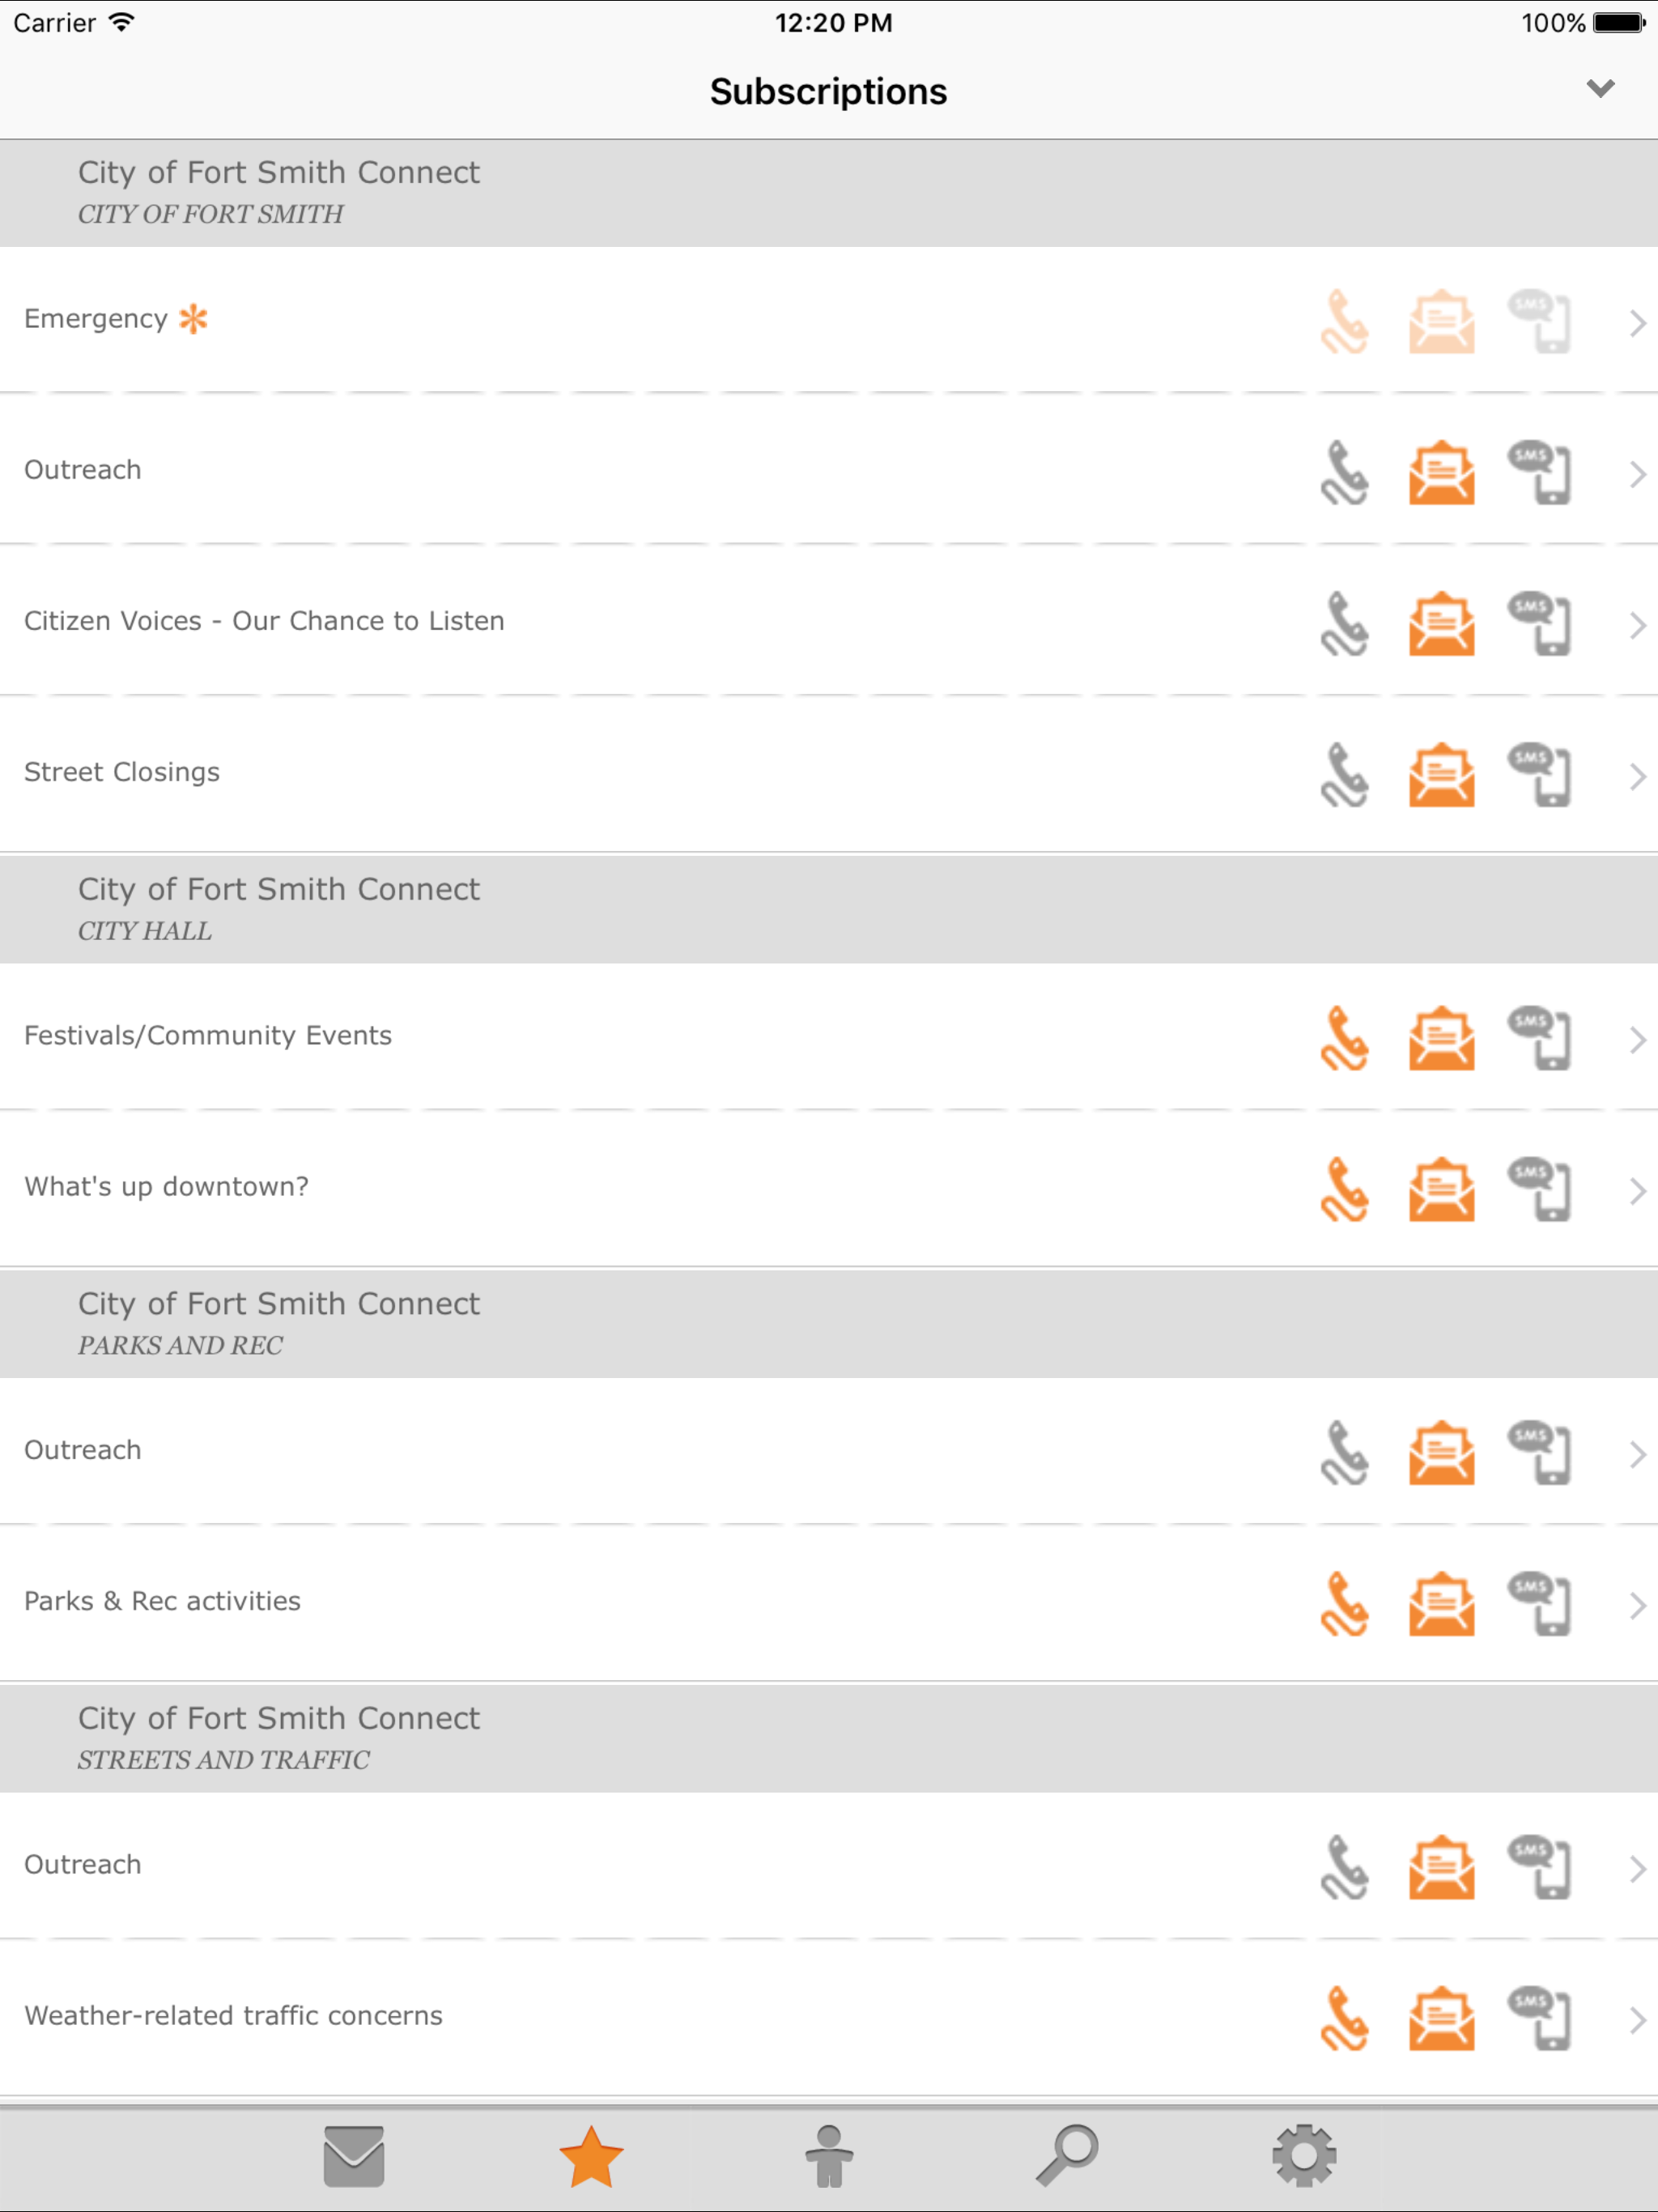Open the Messages envelope tab
Viewport: 1658px width, 2212px height.
[x=354, y=2158]
